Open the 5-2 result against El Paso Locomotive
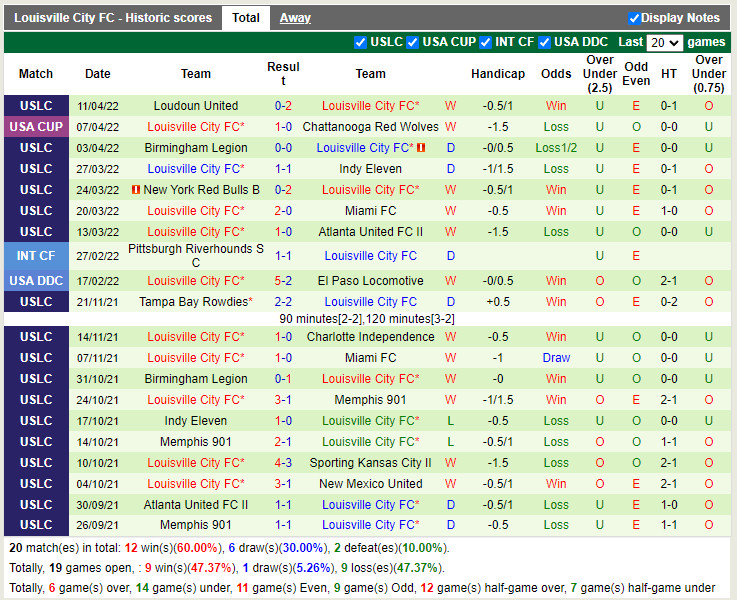This screenshot has width=737, height=600. (x=283, y=281)
